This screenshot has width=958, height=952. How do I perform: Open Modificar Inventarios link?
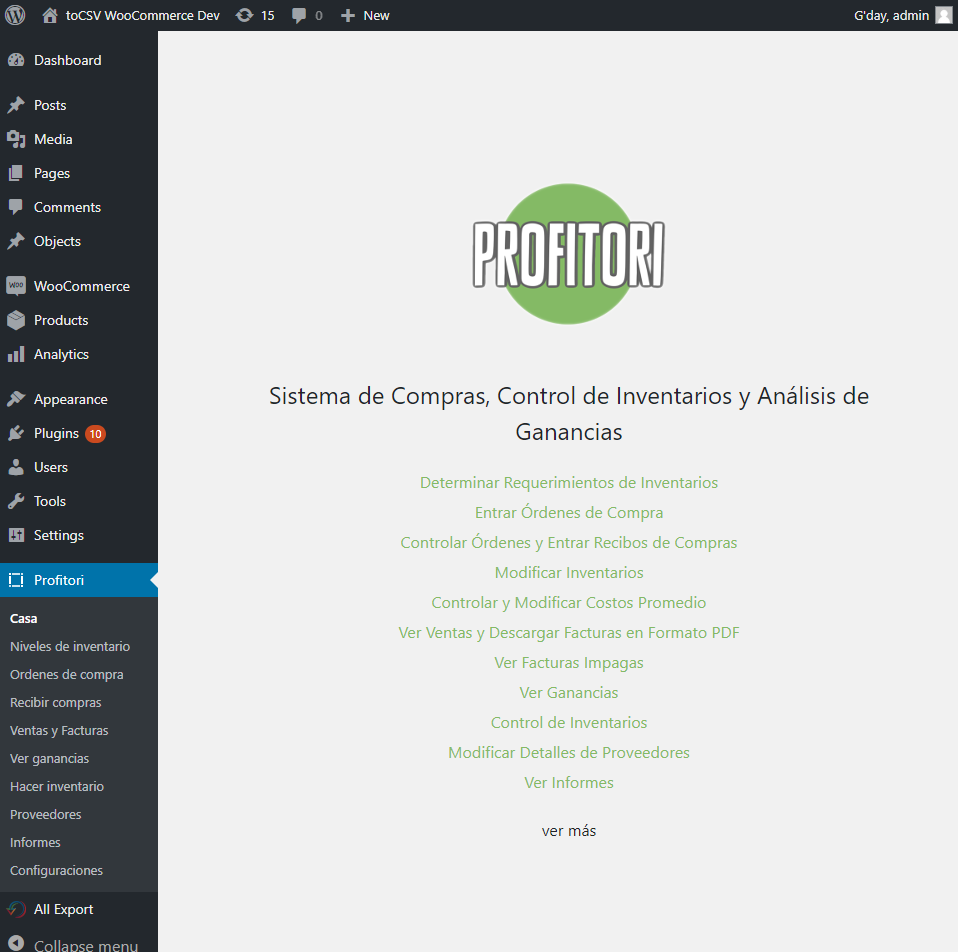569,573
